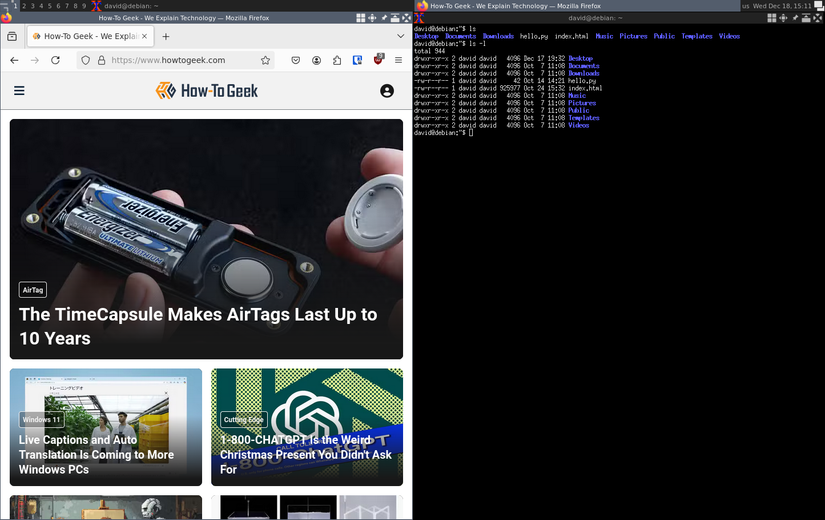Toggle always-on-top for terminal window
The height and width of the screenshot is (520, 825).
[x=806, y=18]
